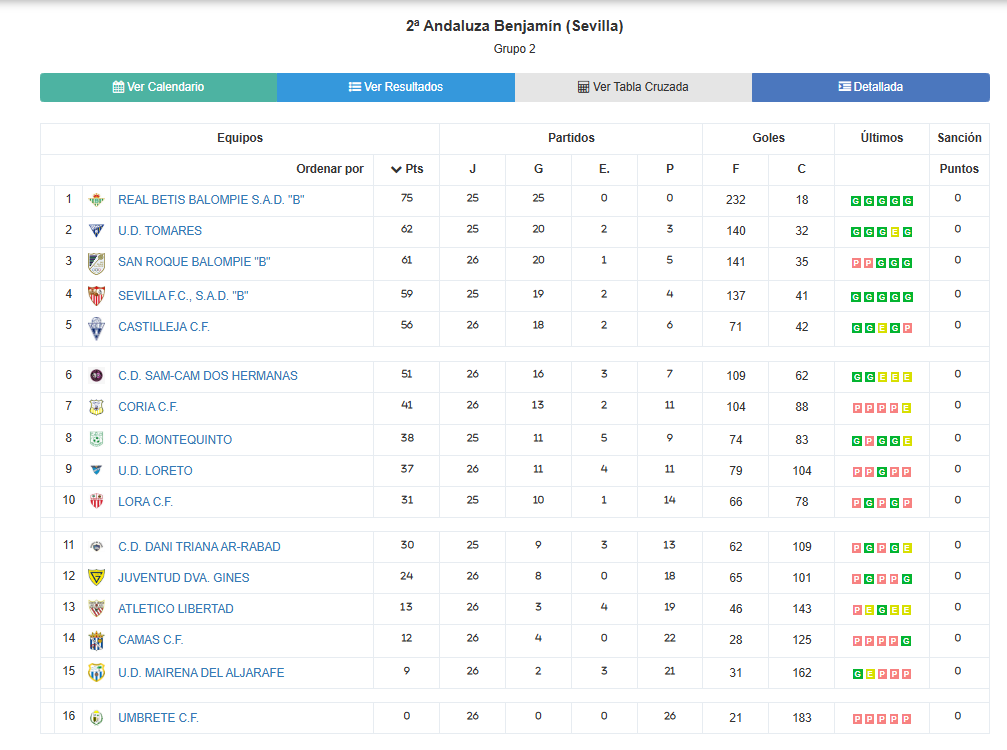
Task: Open U.D. LORETO team link
Action: (155, 471)
